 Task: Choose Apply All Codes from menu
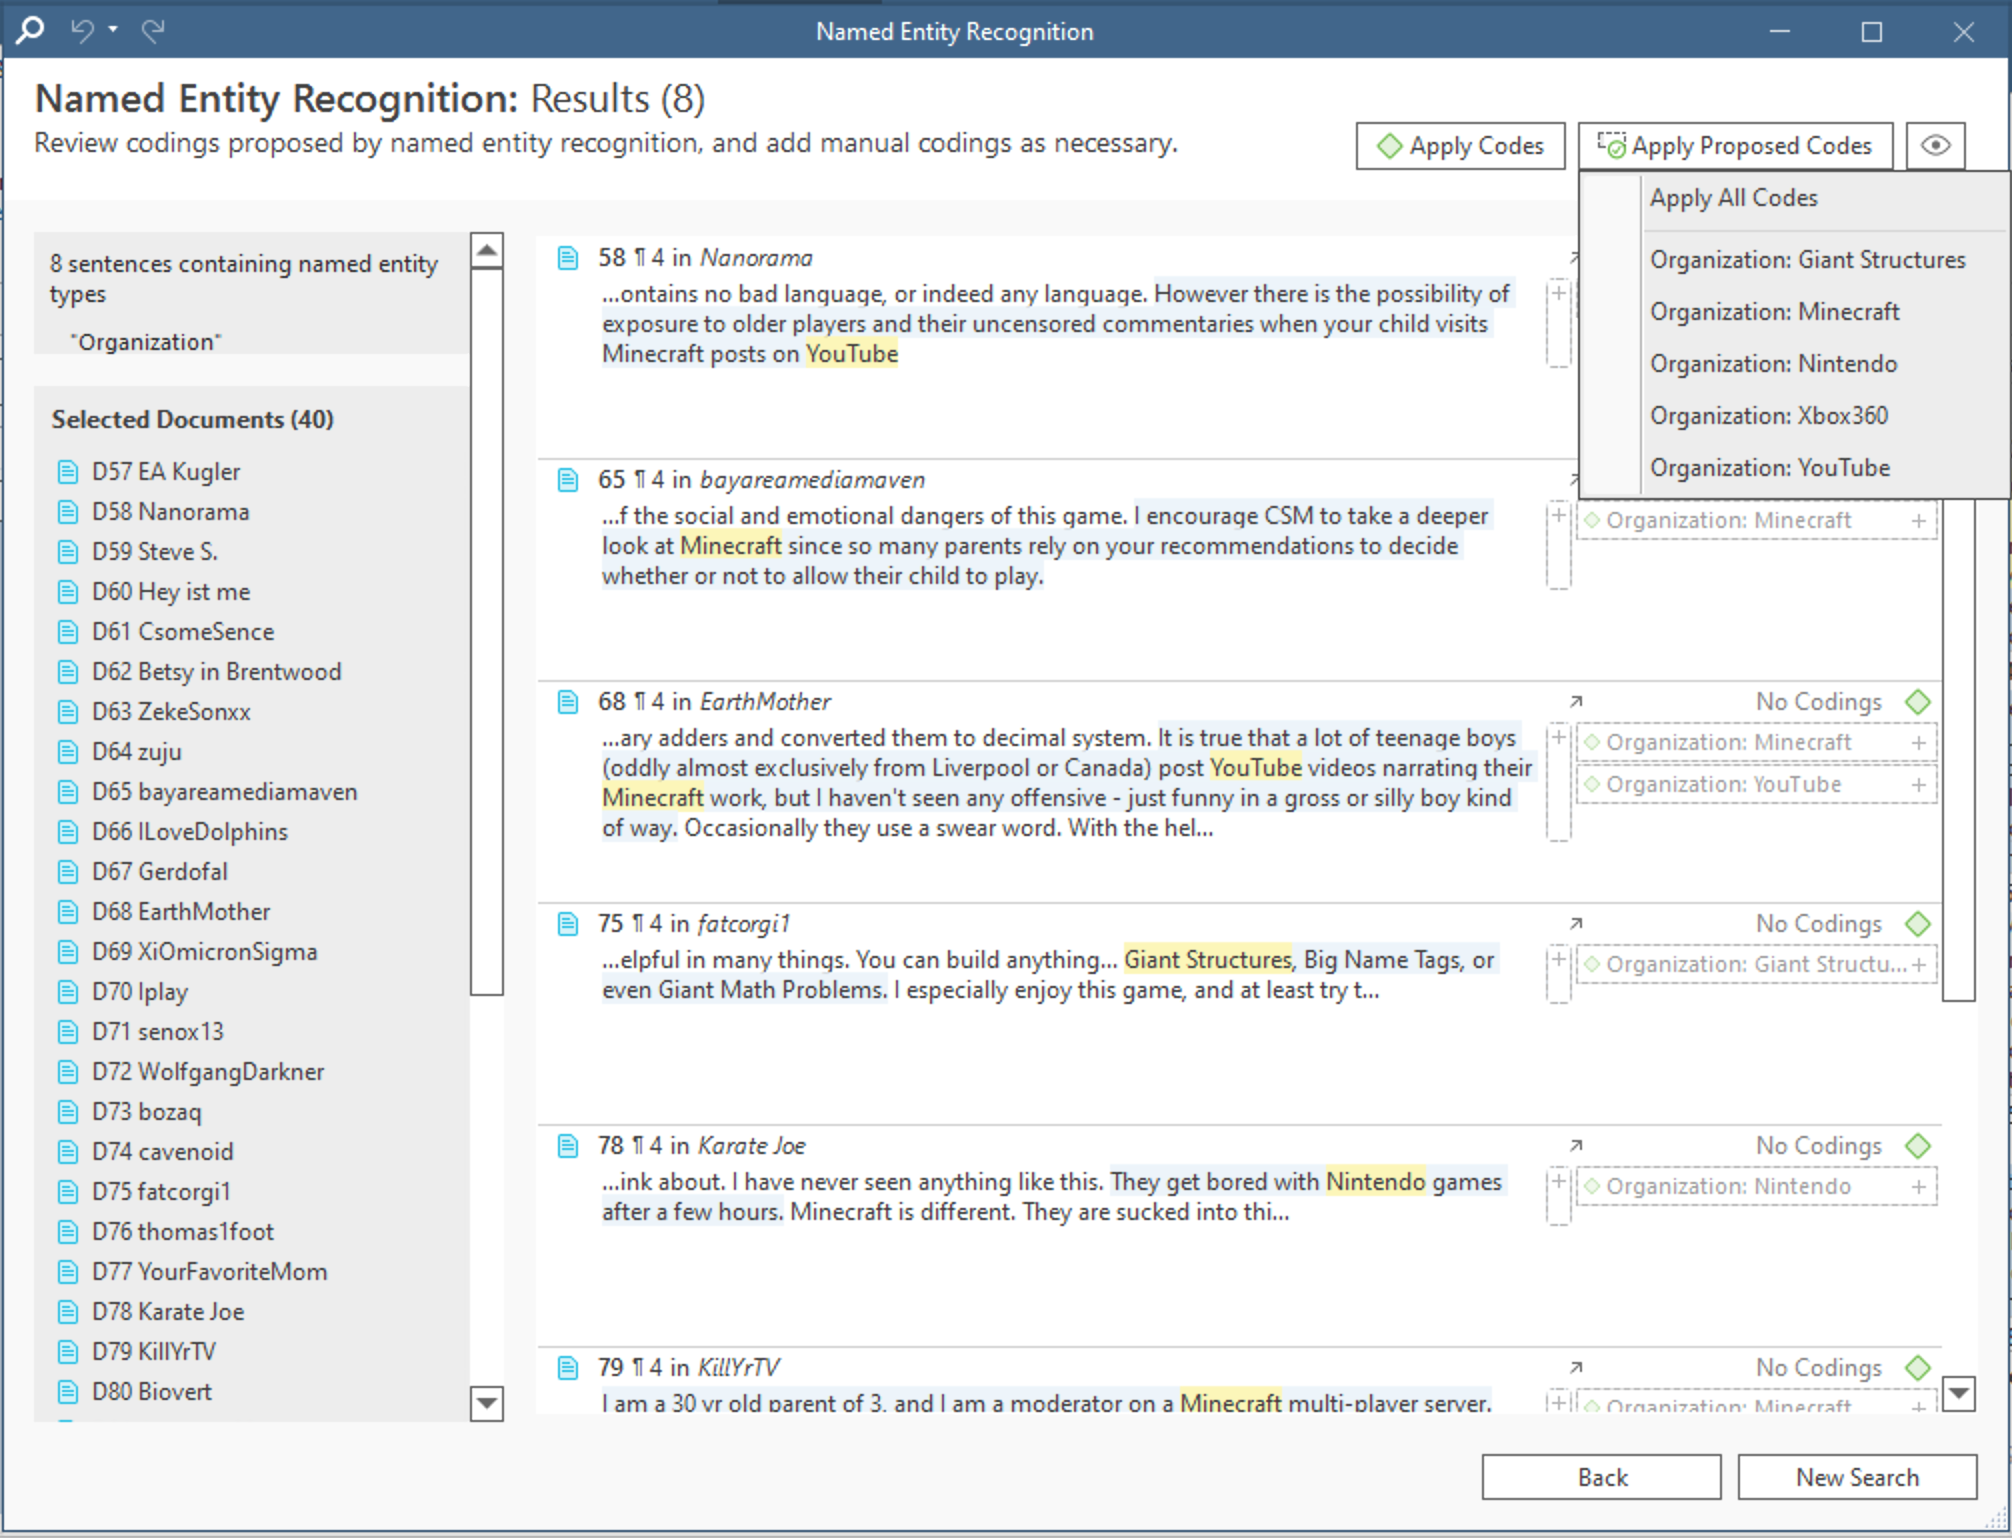pyautogui.click(x=1733, y=198)
